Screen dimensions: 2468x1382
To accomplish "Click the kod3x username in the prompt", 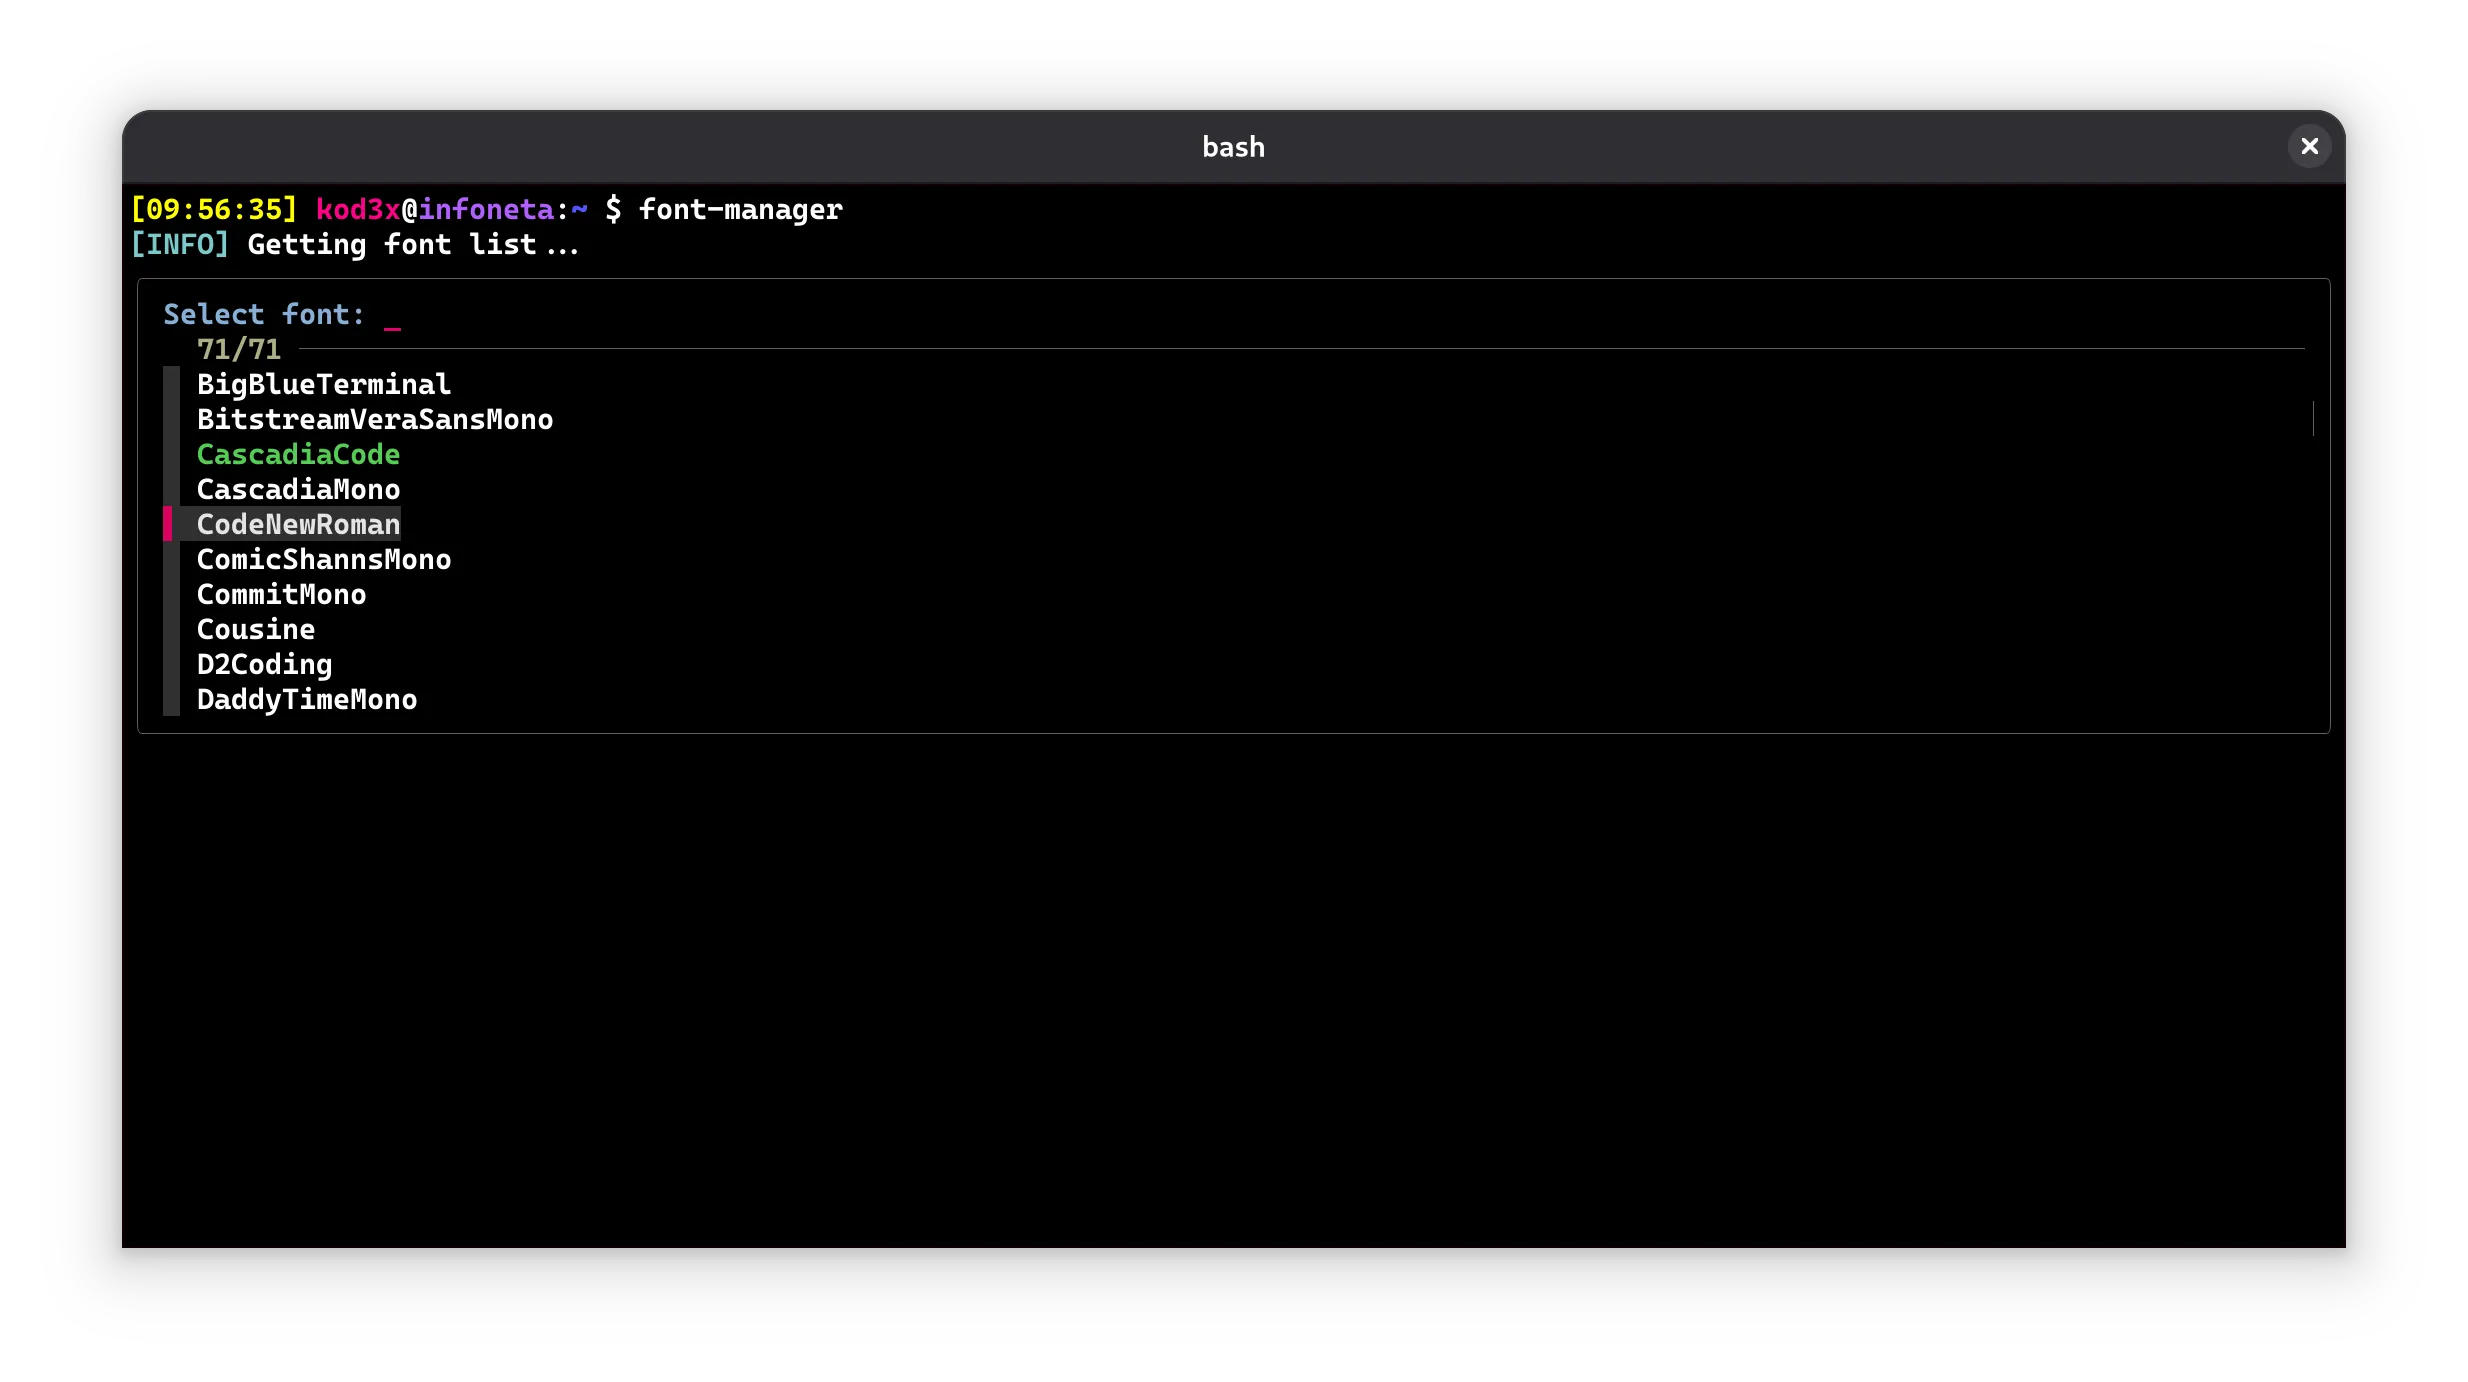I will point(358,210).
